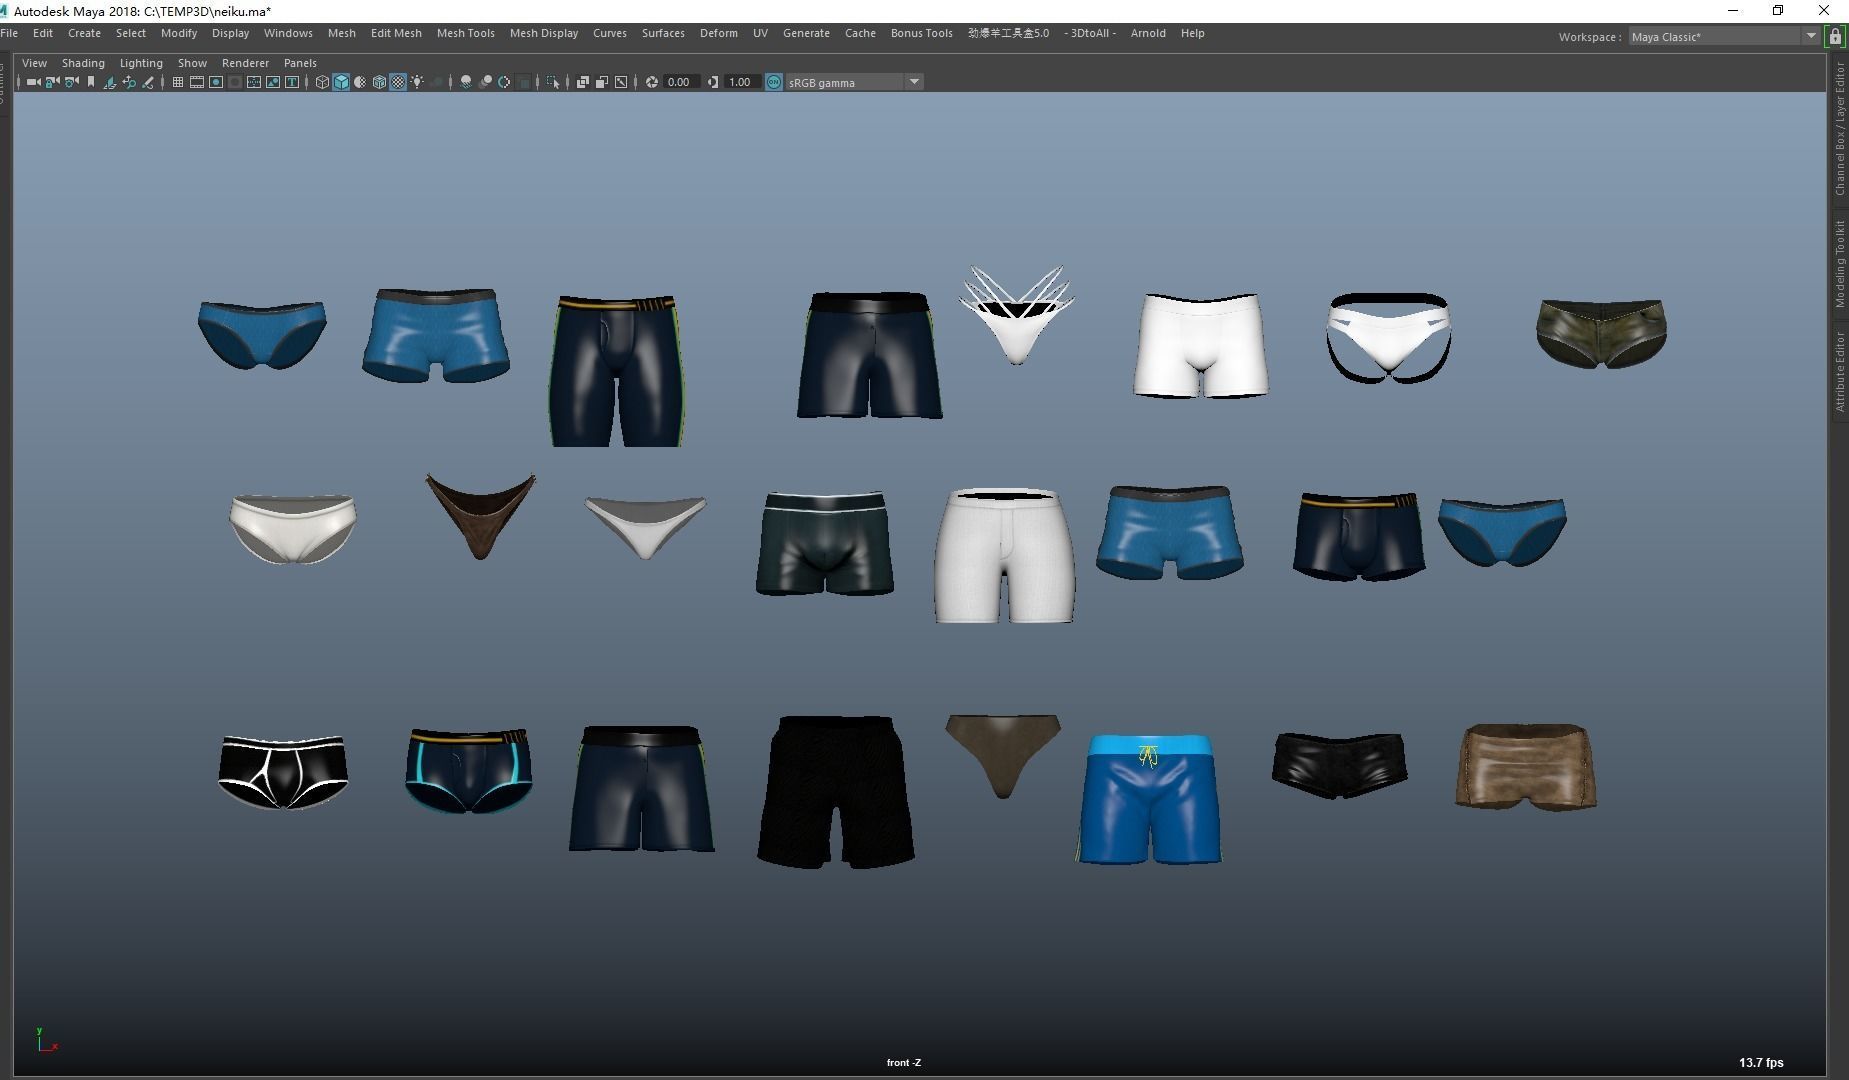The width and height of the screenshot is (1849, 1080).
Task: Click the Motion Blur icon
Action: (x=485, y=82)
